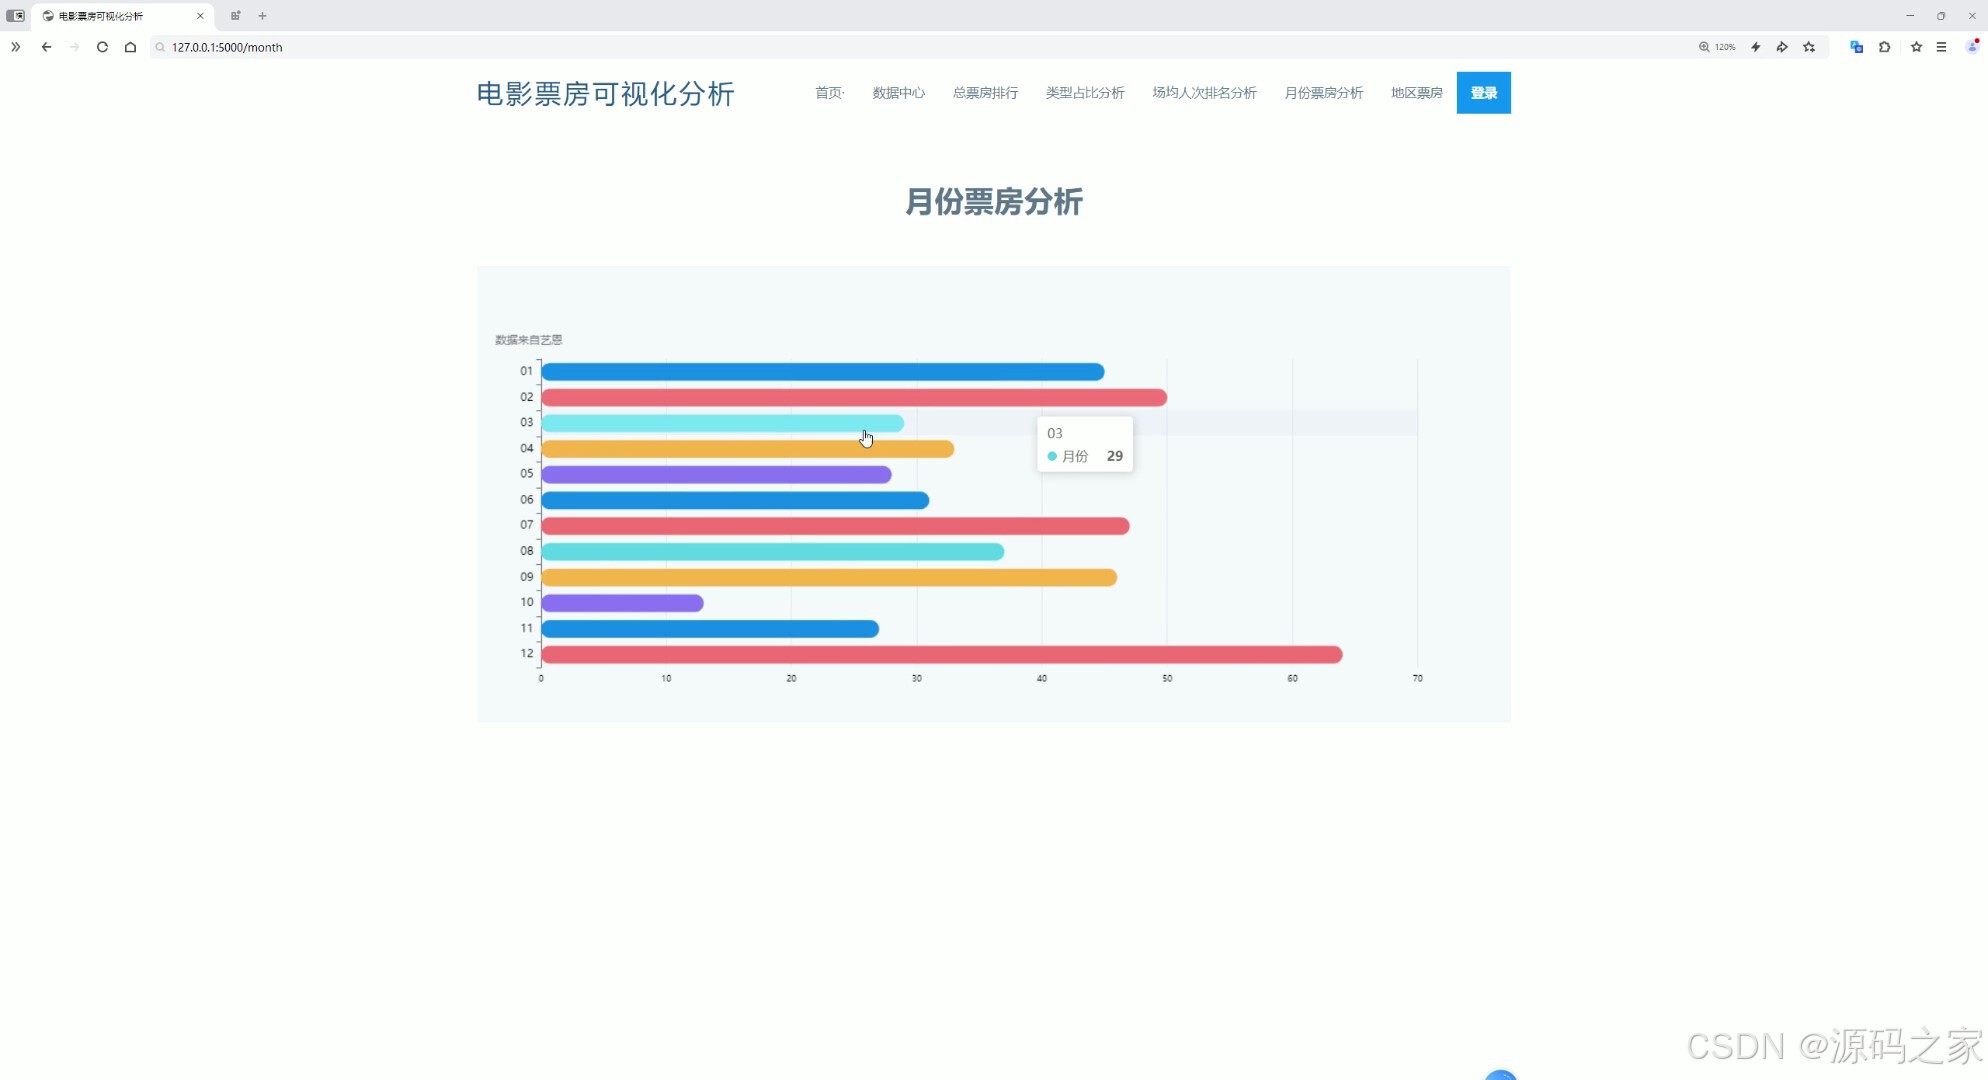This screenshot has height=1080, width=1988.
Task: Click the share page icon
Action: click(x=1783, y=47)
